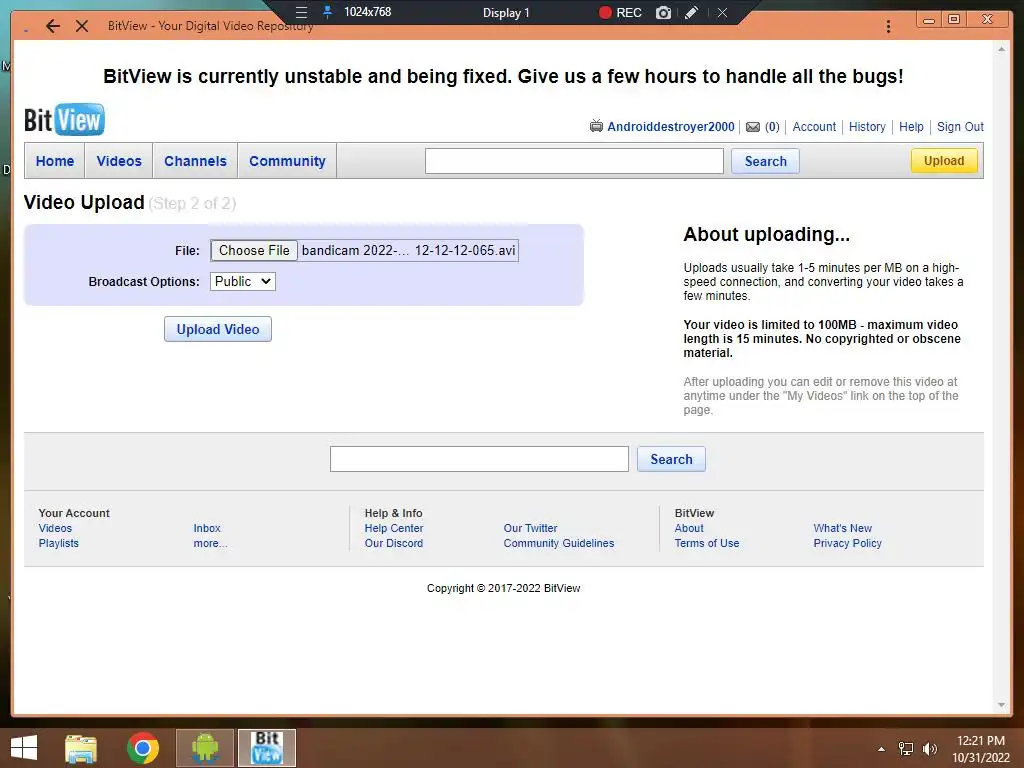This screenshot has width=1024, height=768.
Task: Click the yellow Upload button
Action: [x=944, y=161]
